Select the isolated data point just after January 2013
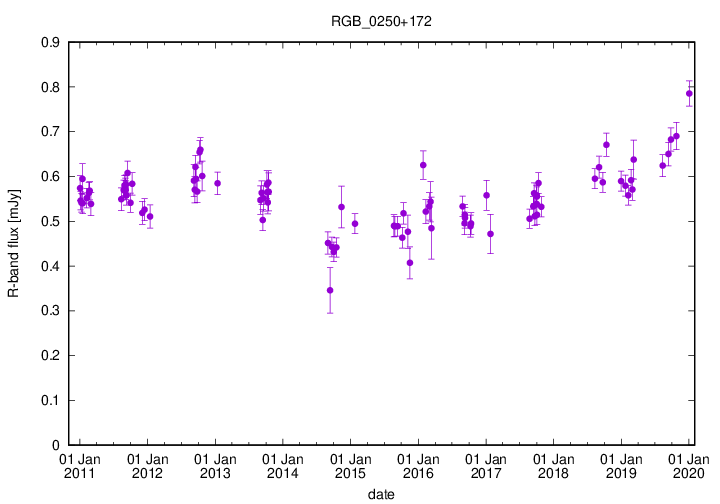This screenshot has height=504, width=720. tap(217, 183)
